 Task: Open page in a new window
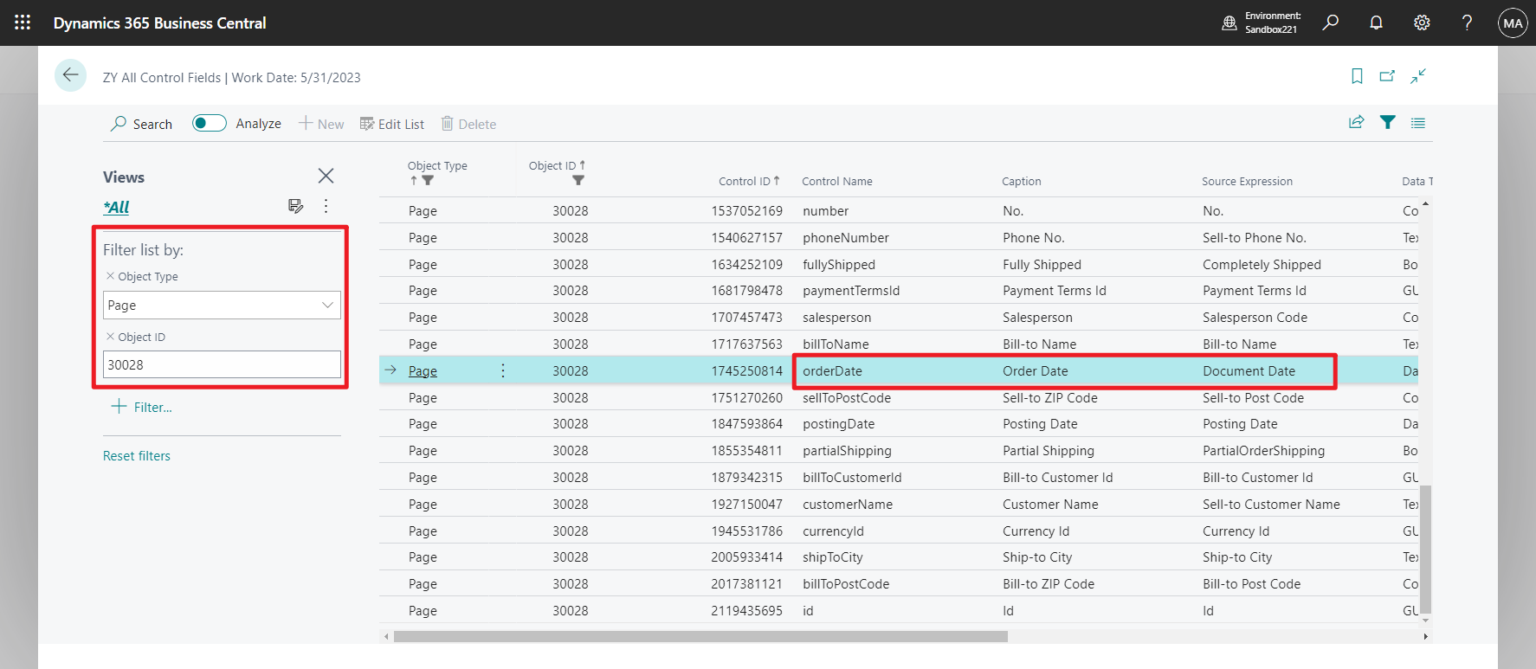[1387, 76]
